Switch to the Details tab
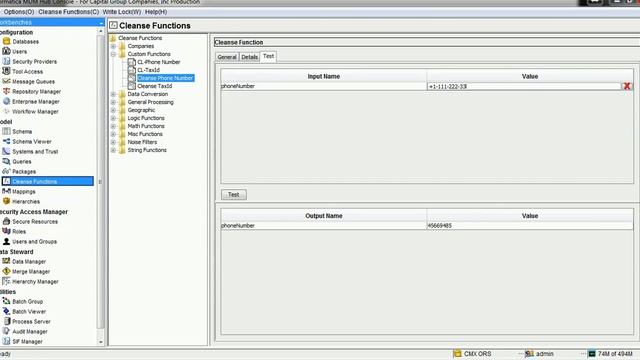The height and width of the screenshot is (360, 640). (x=249, y=57)
